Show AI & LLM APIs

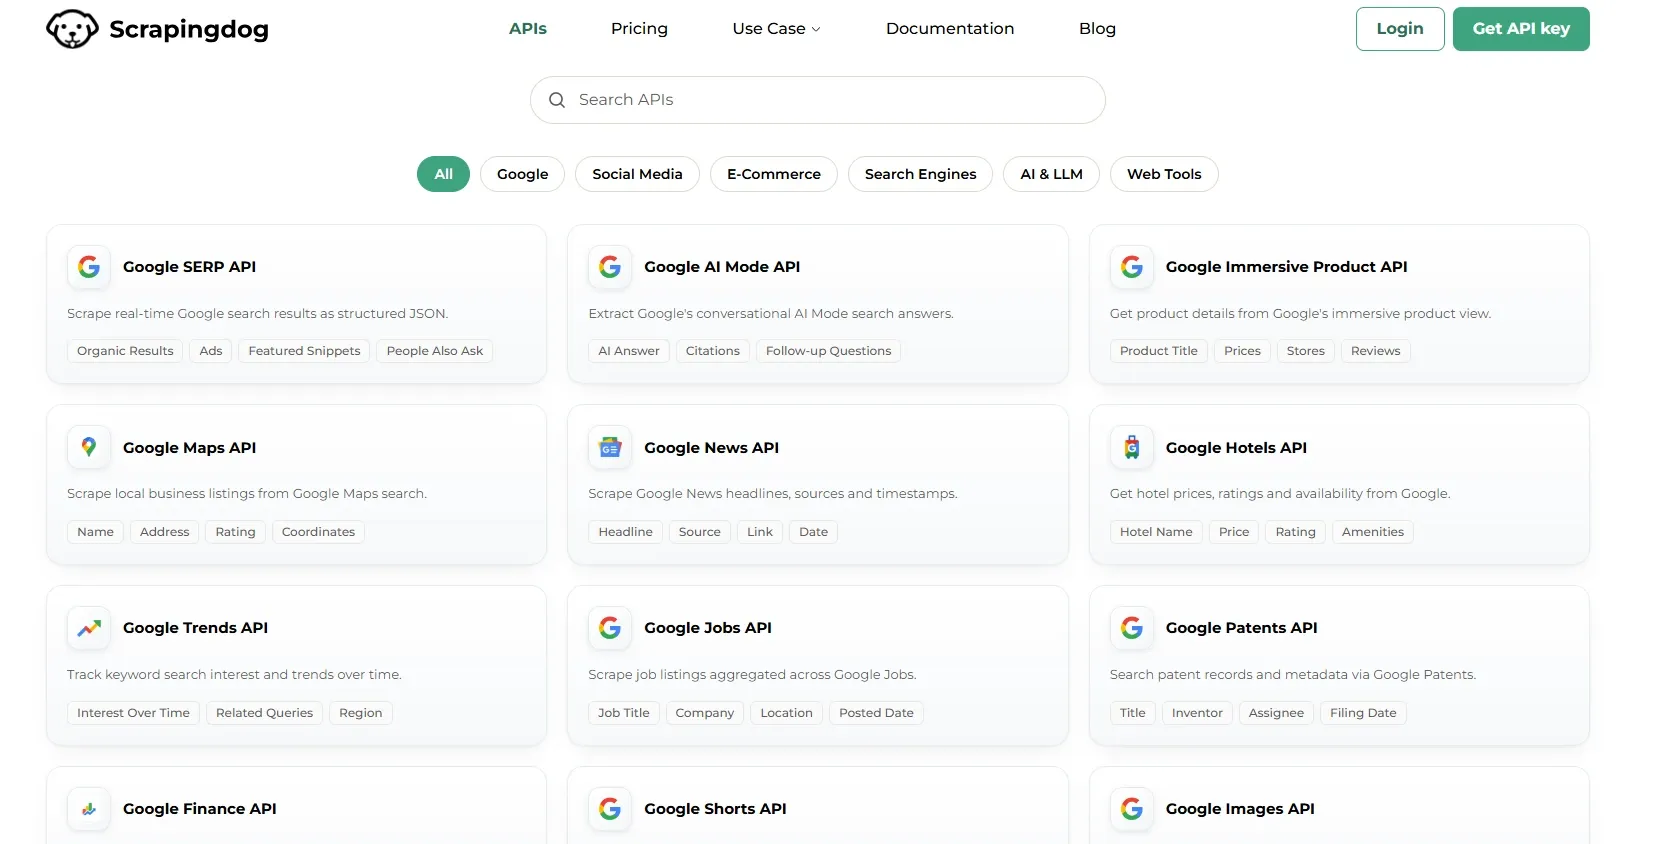coord(1051,174)
